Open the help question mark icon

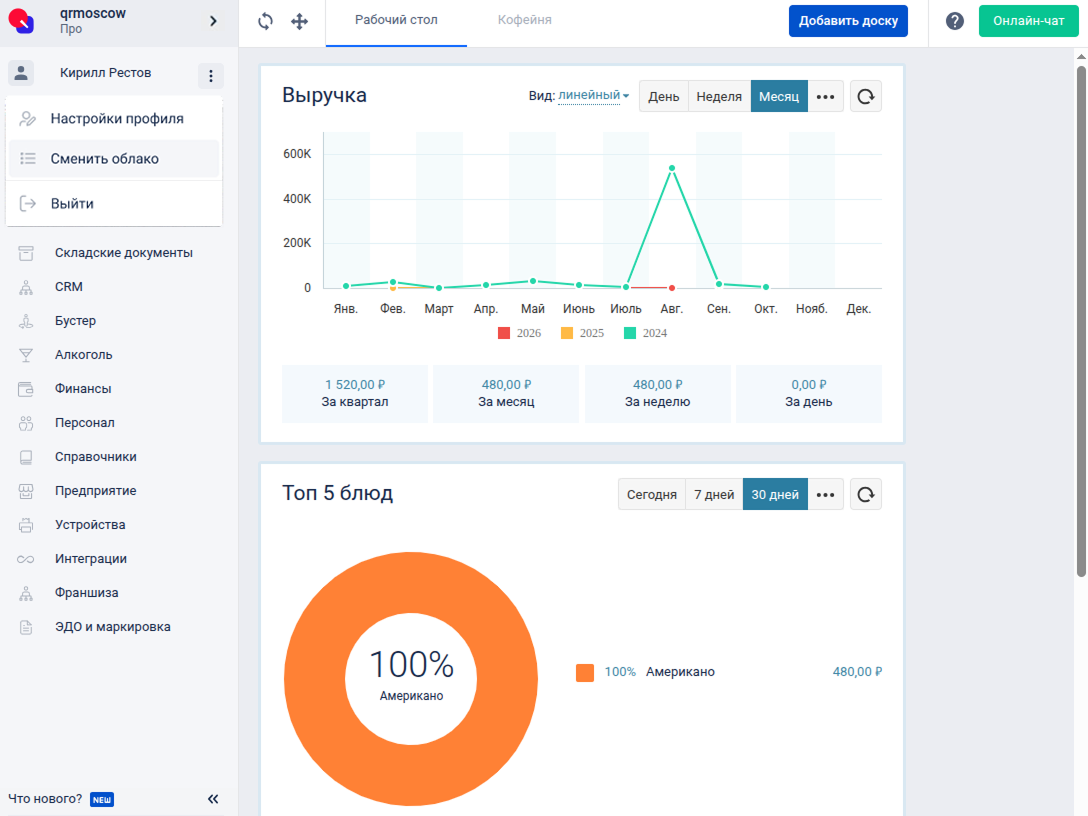point(955,21)
